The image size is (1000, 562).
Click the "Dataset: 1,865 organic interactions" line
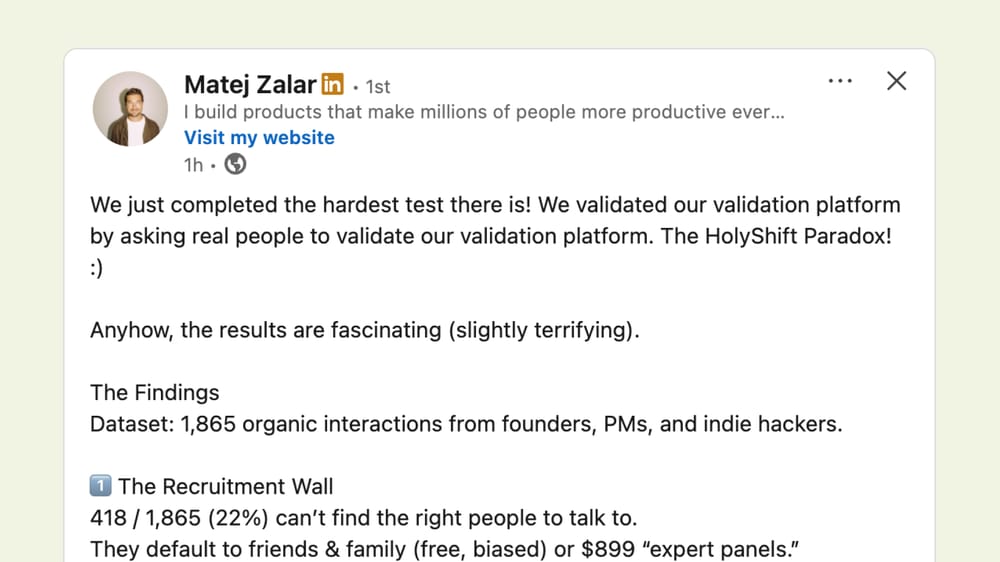pyautogui.click(x=466, y=424)
